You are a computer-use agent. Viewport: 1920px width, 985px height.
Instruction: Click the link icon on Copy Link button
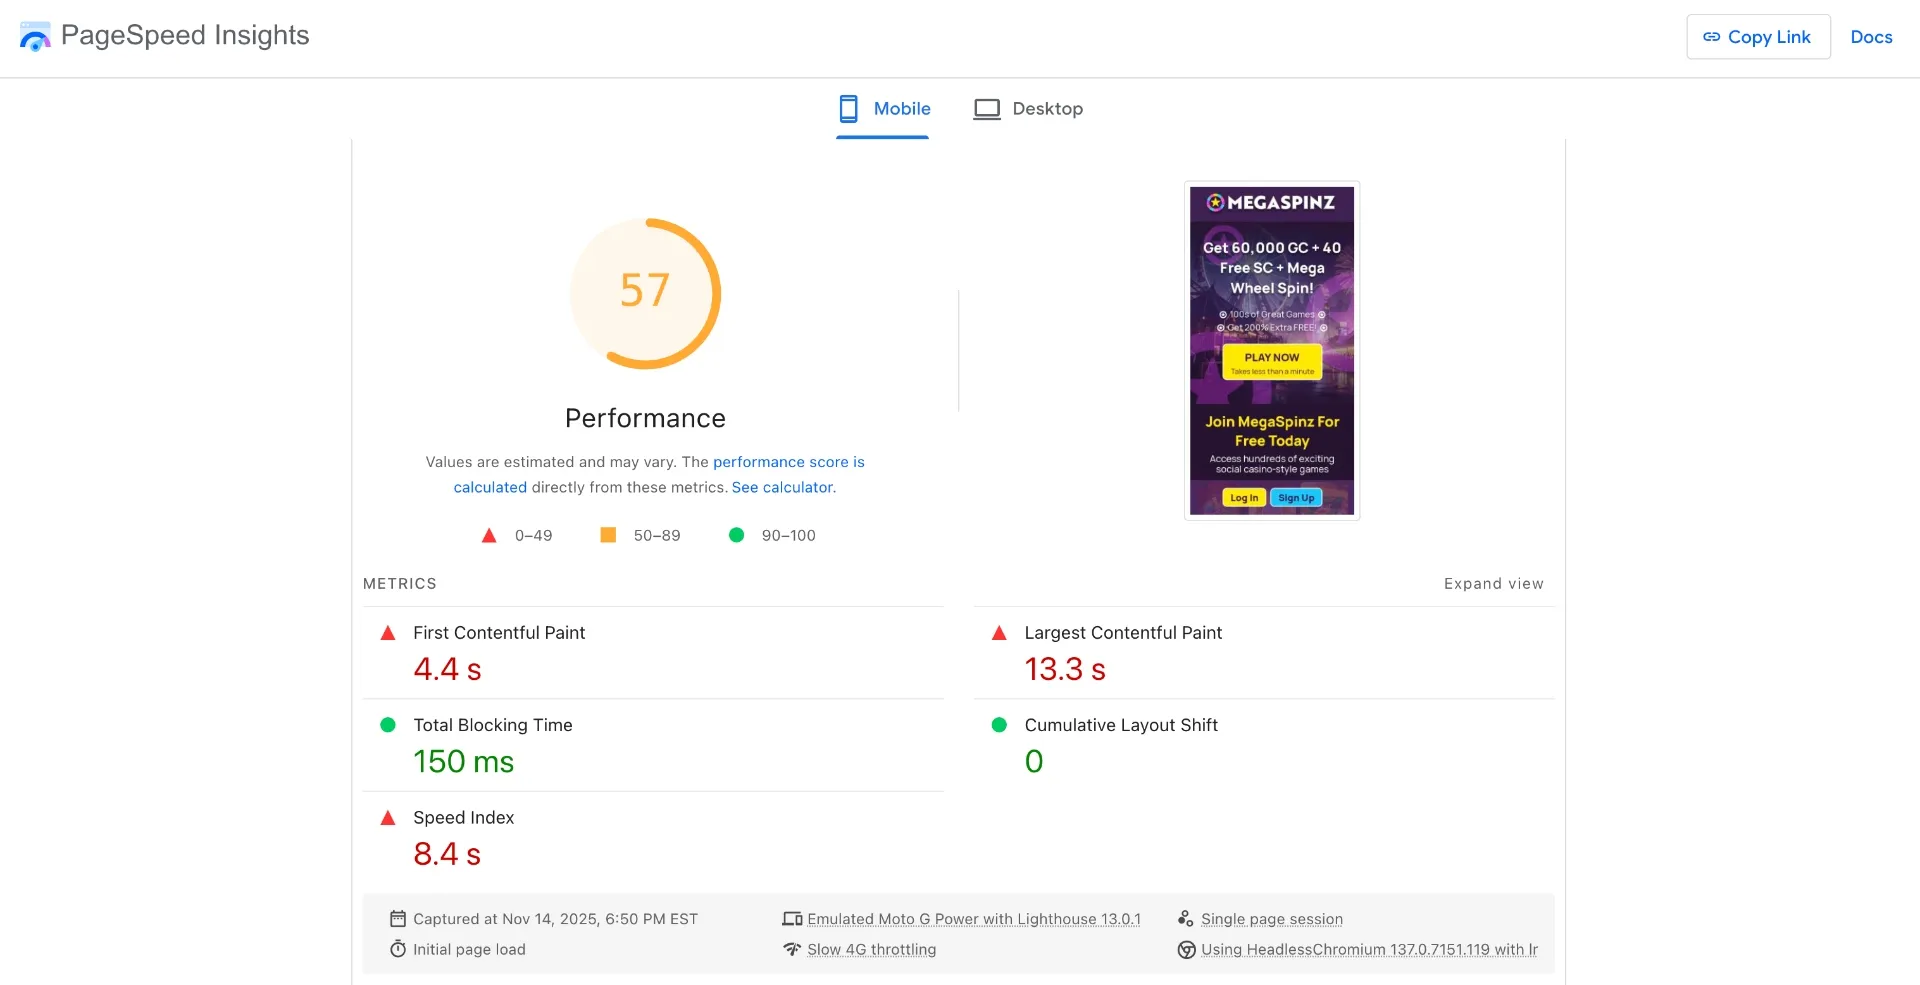[x=1712, y=36]
